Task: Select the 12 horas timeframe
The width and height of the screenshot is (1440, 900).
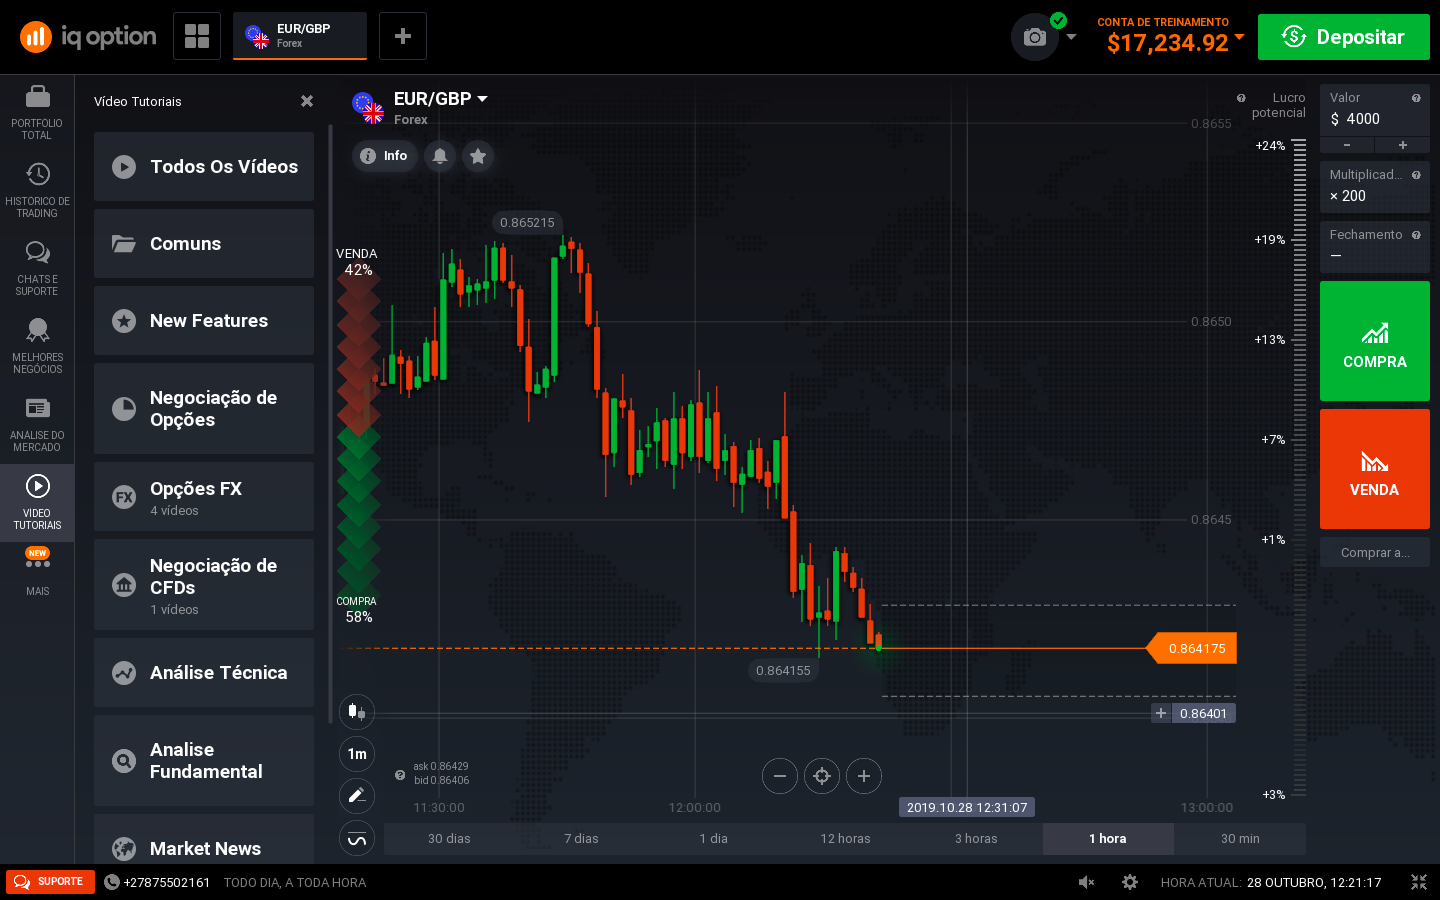Action: 845,839
